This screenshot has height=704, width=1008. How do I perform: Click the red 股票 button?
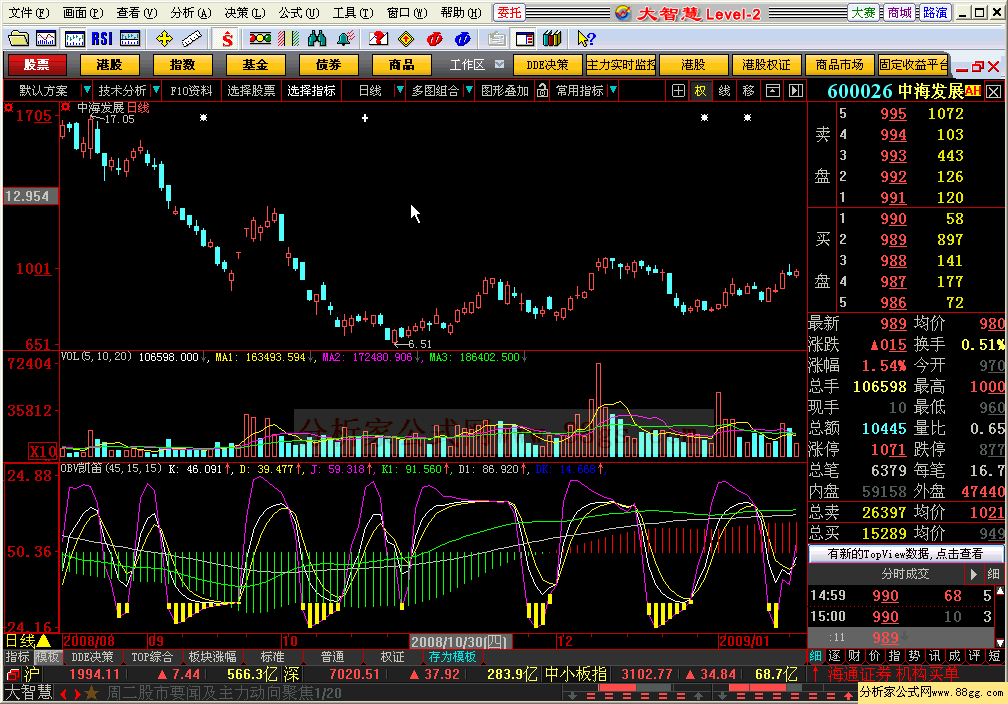pos(37,65)
